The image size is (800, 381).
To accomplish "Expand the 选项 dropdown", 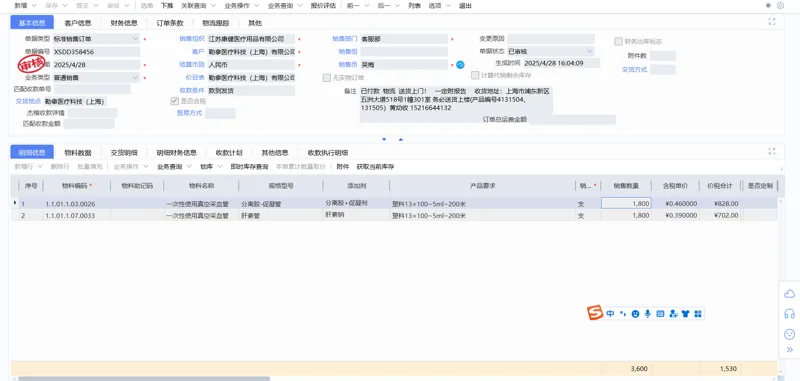I will coord(448,6).
